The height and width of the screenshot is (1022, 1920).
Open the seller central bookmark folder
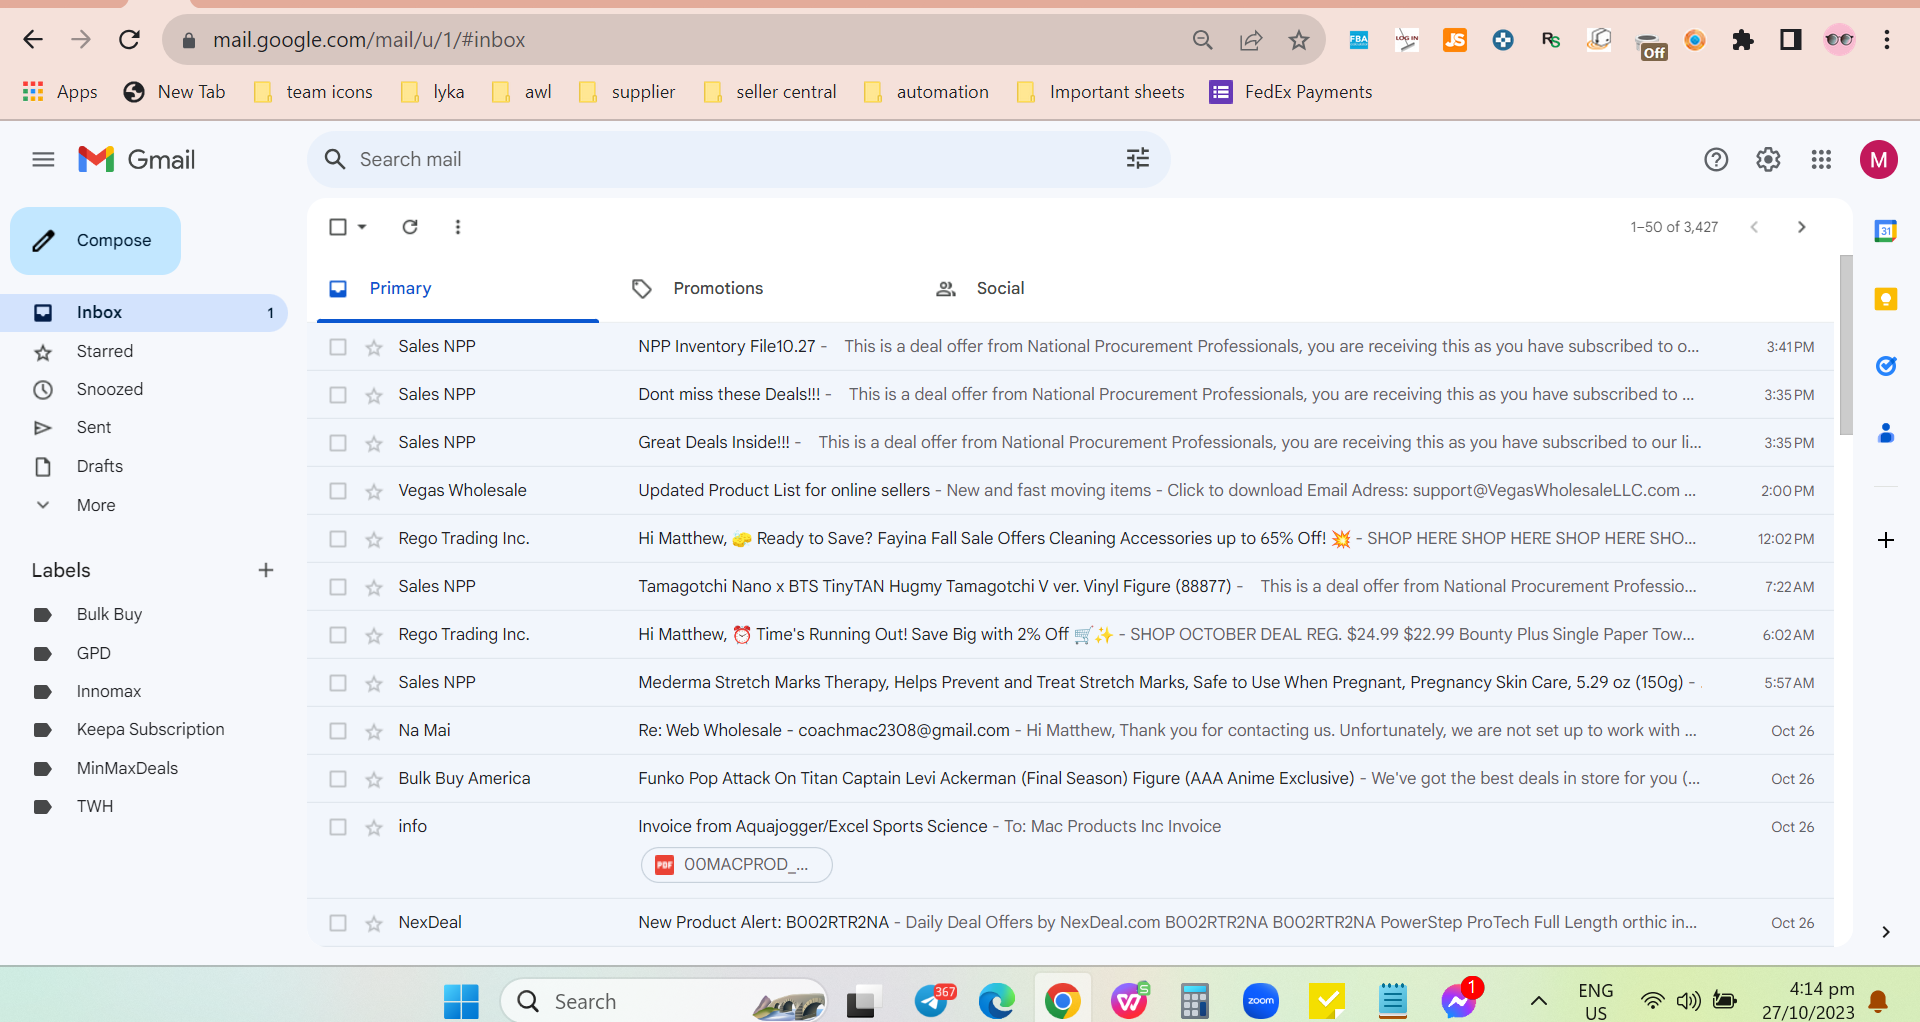pyautogui.click(x=770, y=92)
